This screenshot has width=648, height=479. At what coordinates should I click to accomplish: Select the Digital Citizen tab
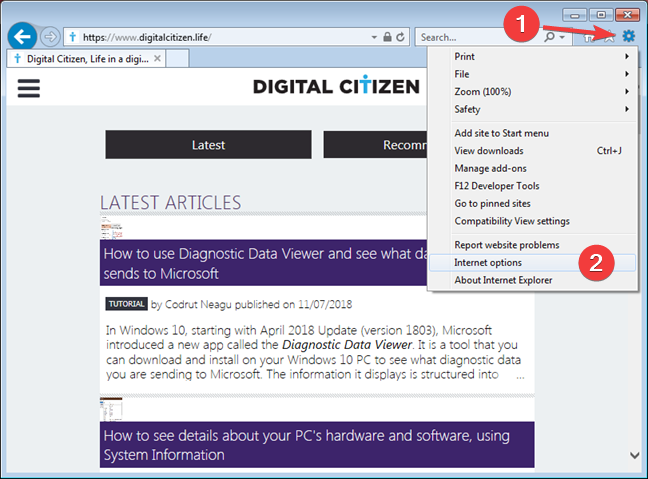87,59
